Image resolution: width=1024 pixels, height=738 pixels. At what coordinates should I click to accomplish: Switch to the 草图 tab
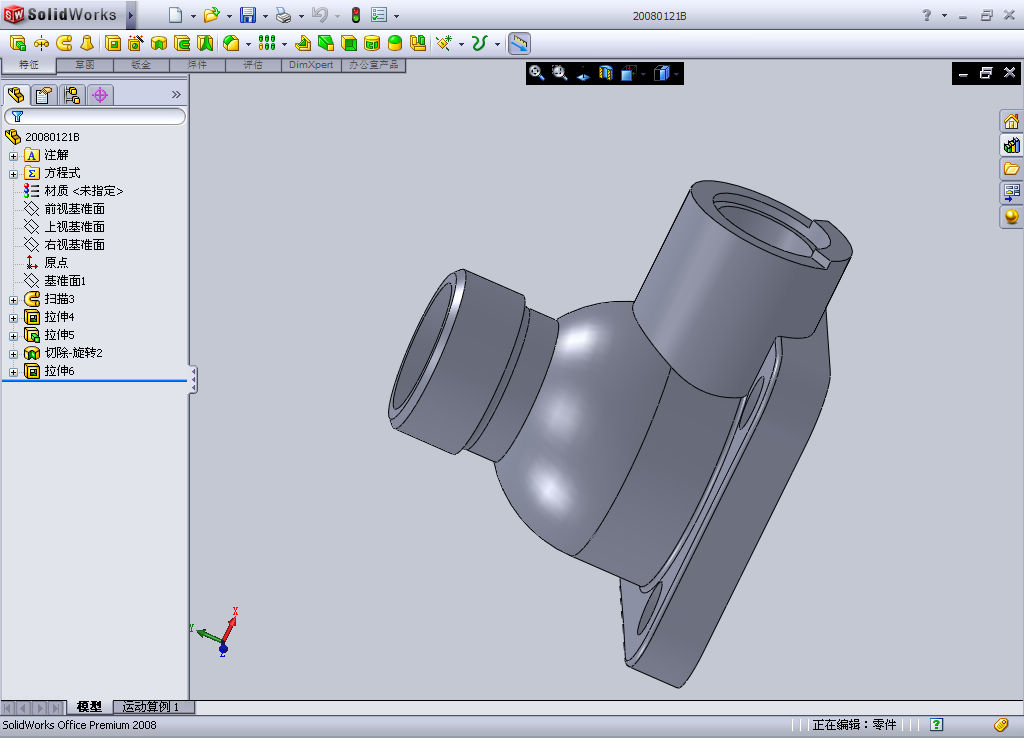(x=85, y=65)
